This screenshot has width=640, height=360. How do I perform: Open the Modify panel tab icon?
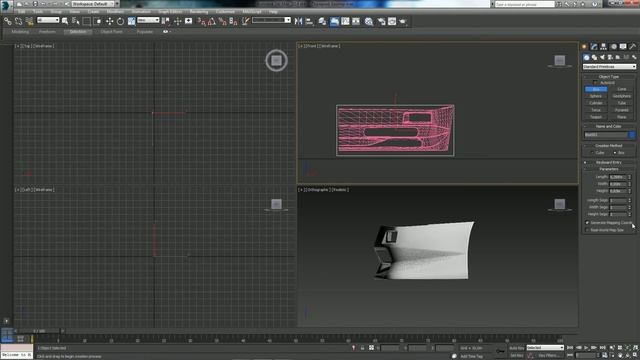[x=594, y=47]
